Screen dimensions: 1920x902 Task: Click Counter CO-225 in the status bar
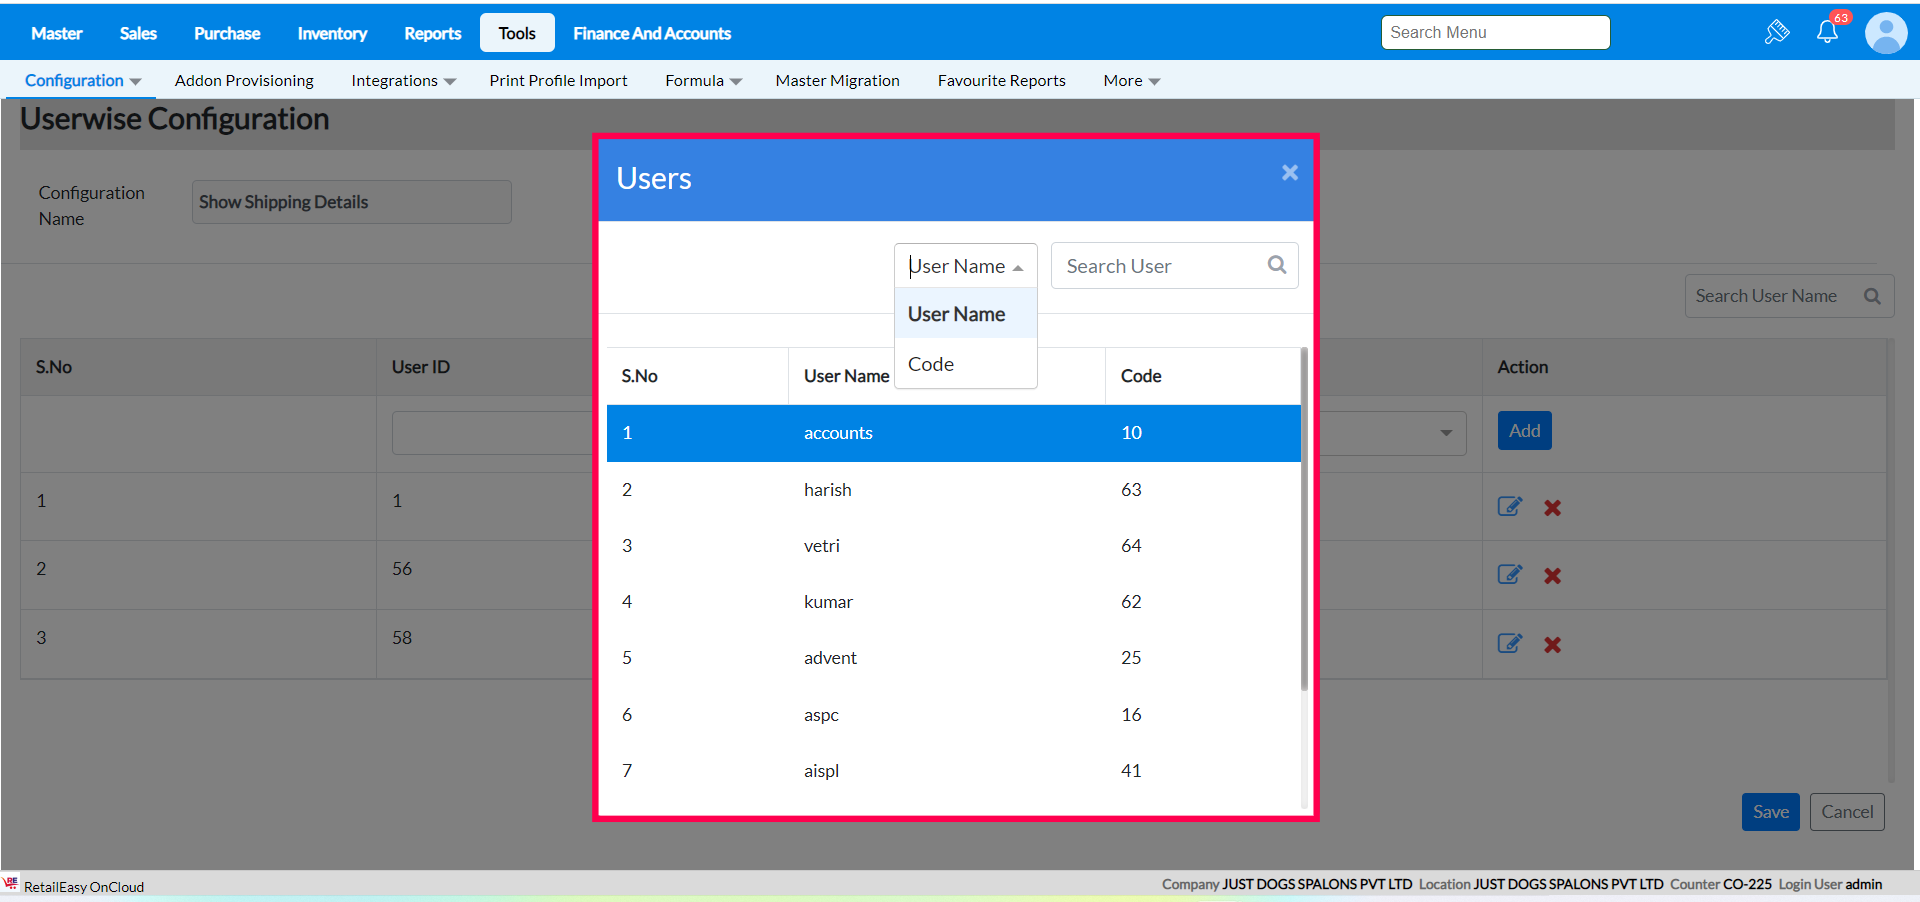[x=1720, y=884]
